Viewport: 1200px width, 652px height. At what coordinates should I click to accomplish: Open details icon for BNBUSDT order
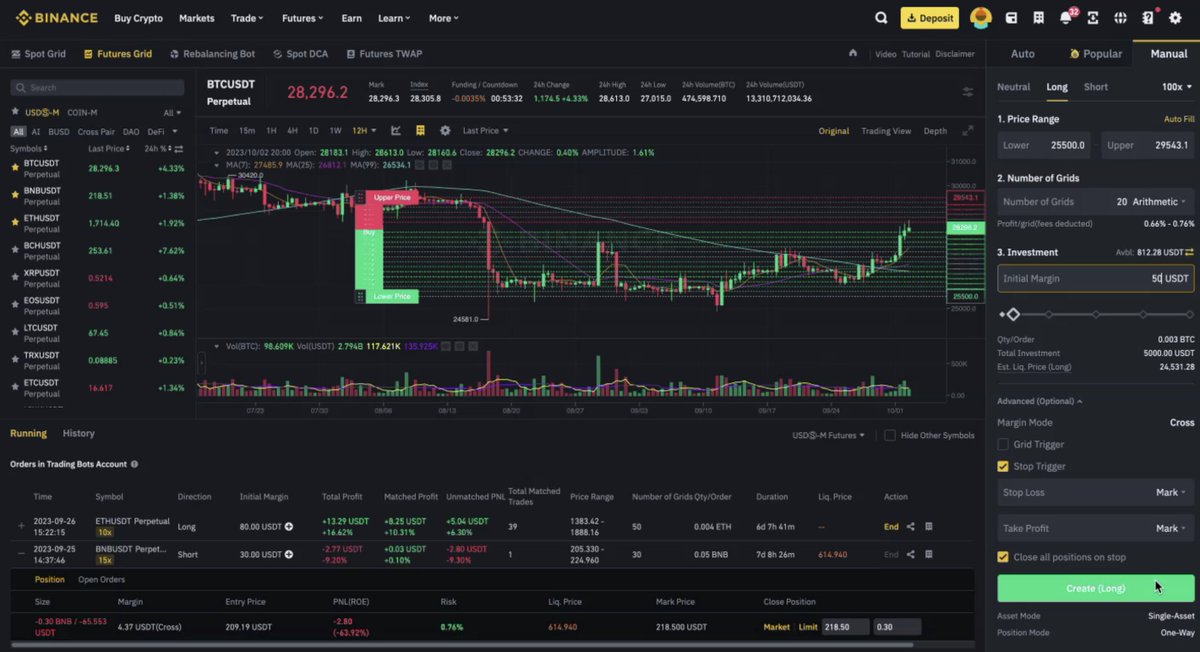point(929,554)
